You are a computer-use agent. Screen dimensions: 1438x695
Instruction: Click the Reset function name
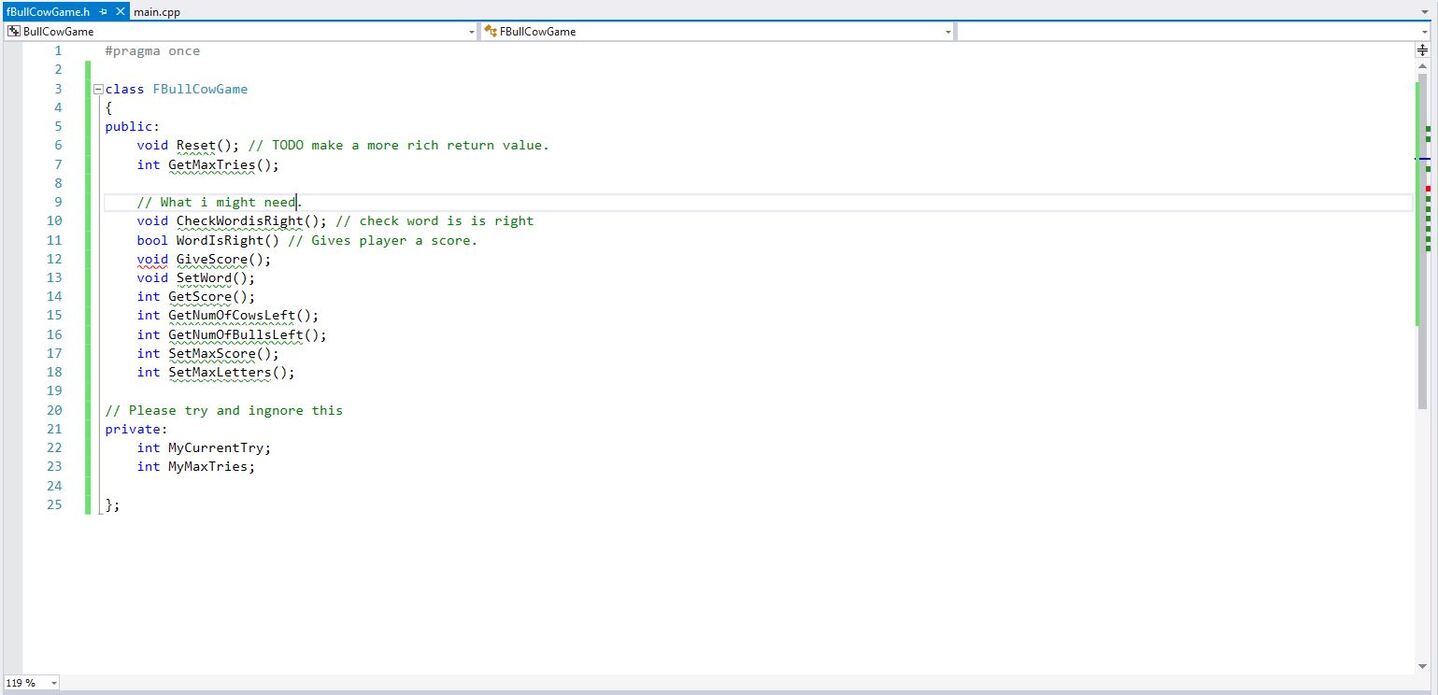tap(196, 145)
